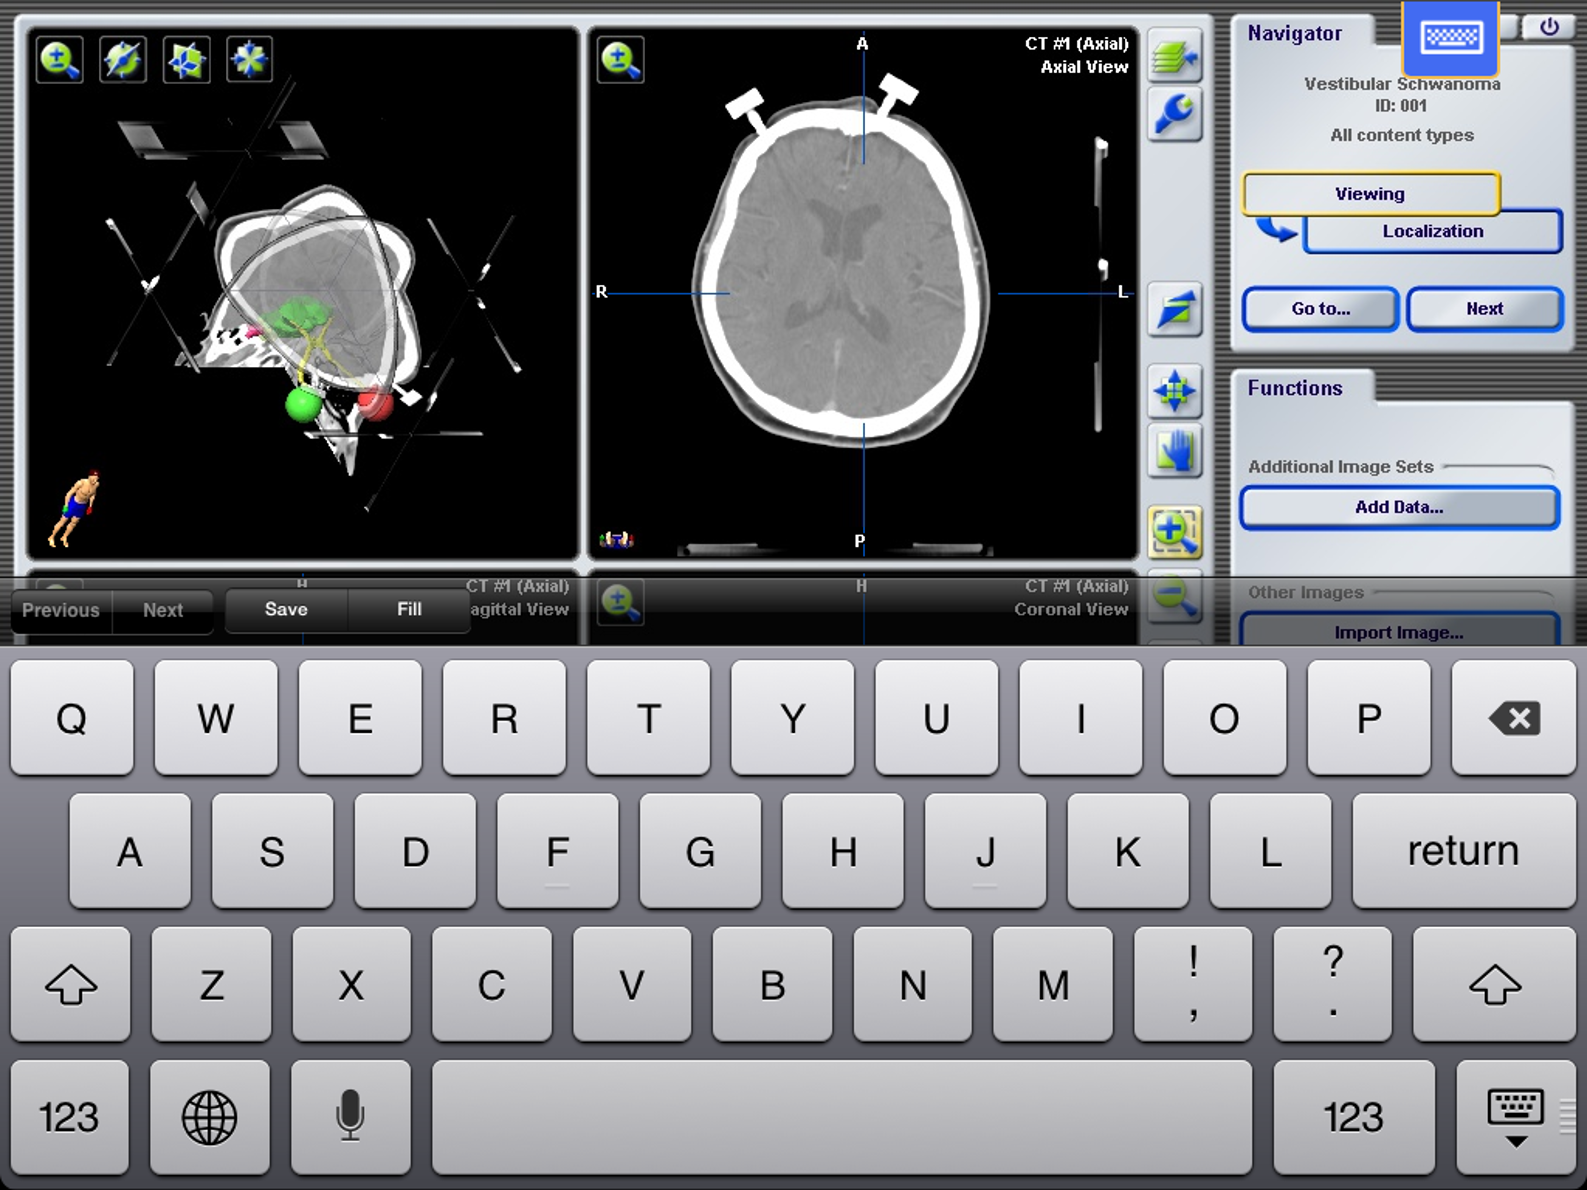
Task: Click the 3D cube orientation icon
Action: click(x=186, y=60)
